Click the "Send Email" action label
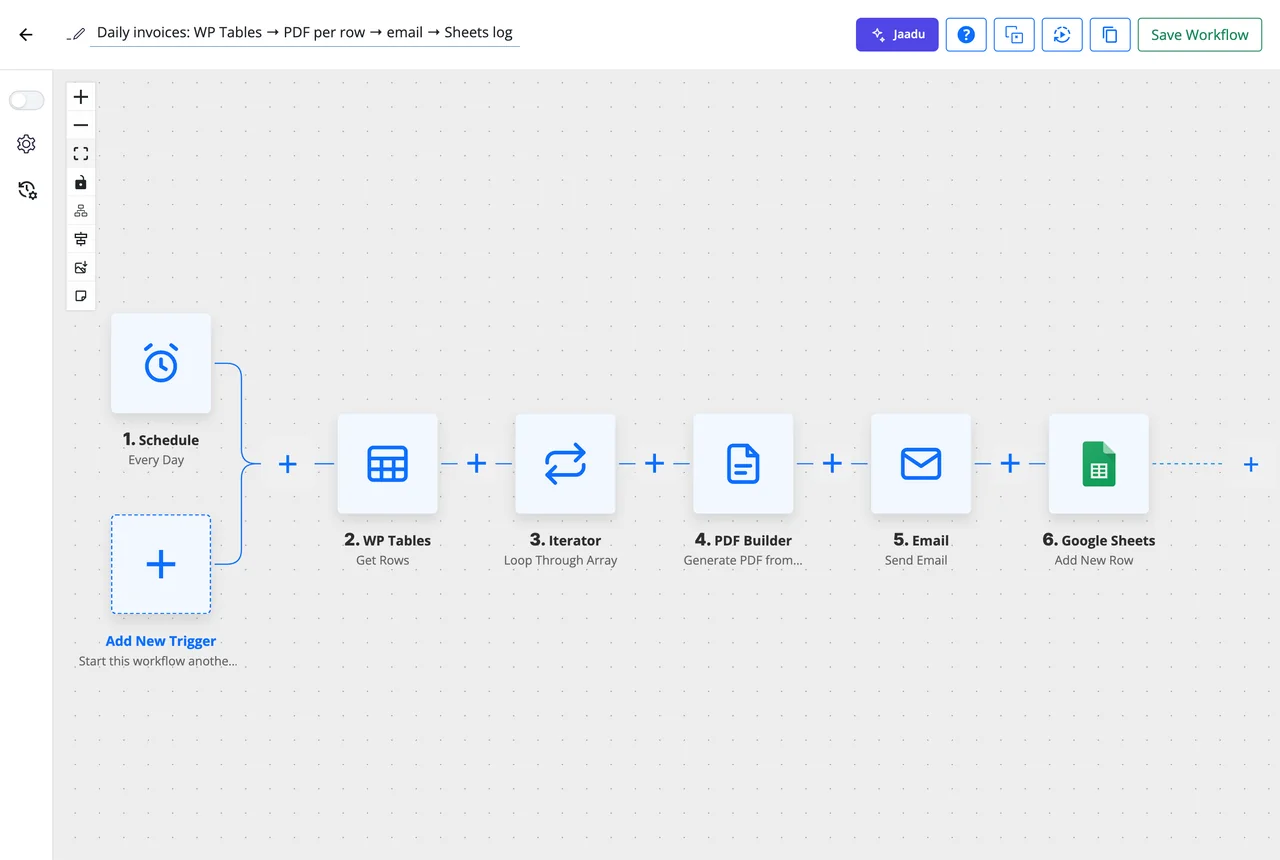1280x860 pixels. (x=916, y=560)
